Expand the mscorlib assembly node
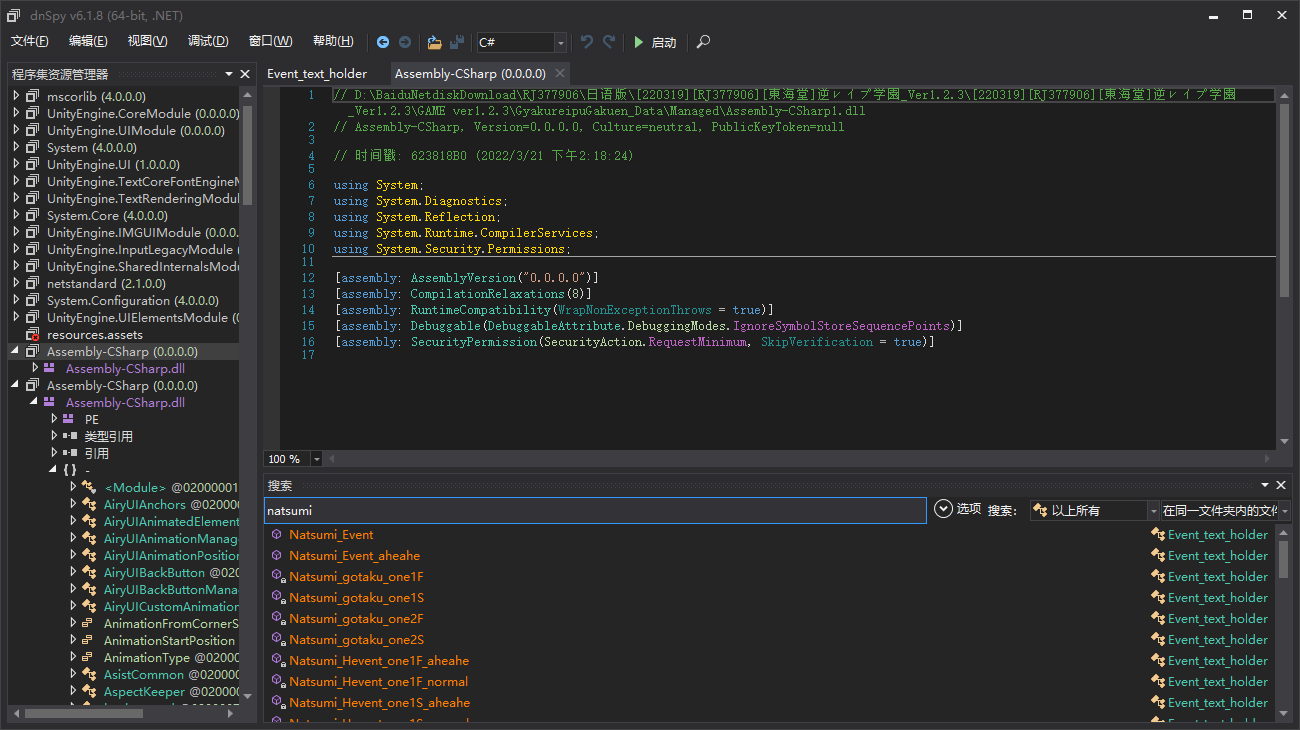The width and height of the screenshot is (1300, 730). tap(17, 97)
